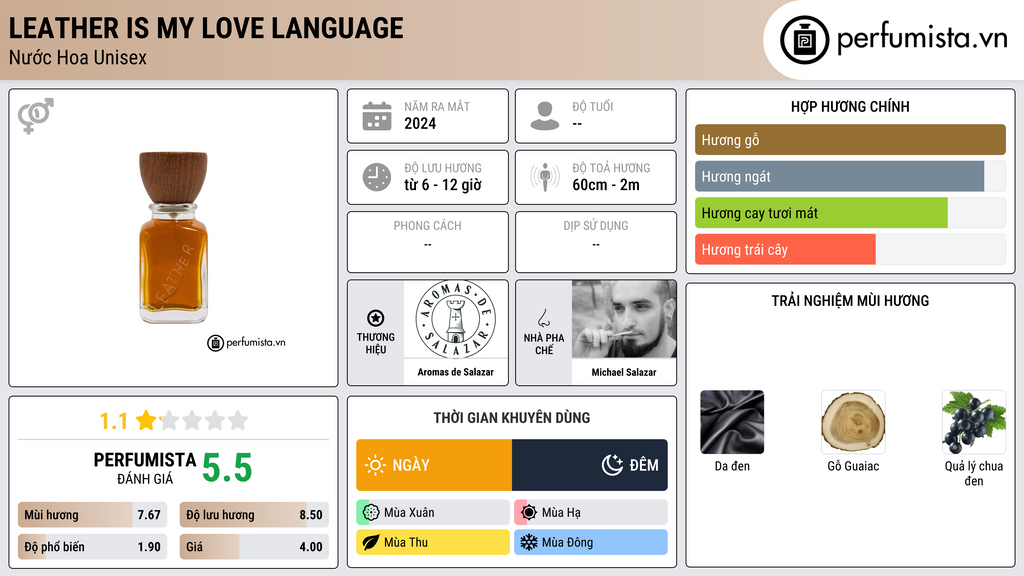Click the Perfumista đánh giá label

coord(144,468)
